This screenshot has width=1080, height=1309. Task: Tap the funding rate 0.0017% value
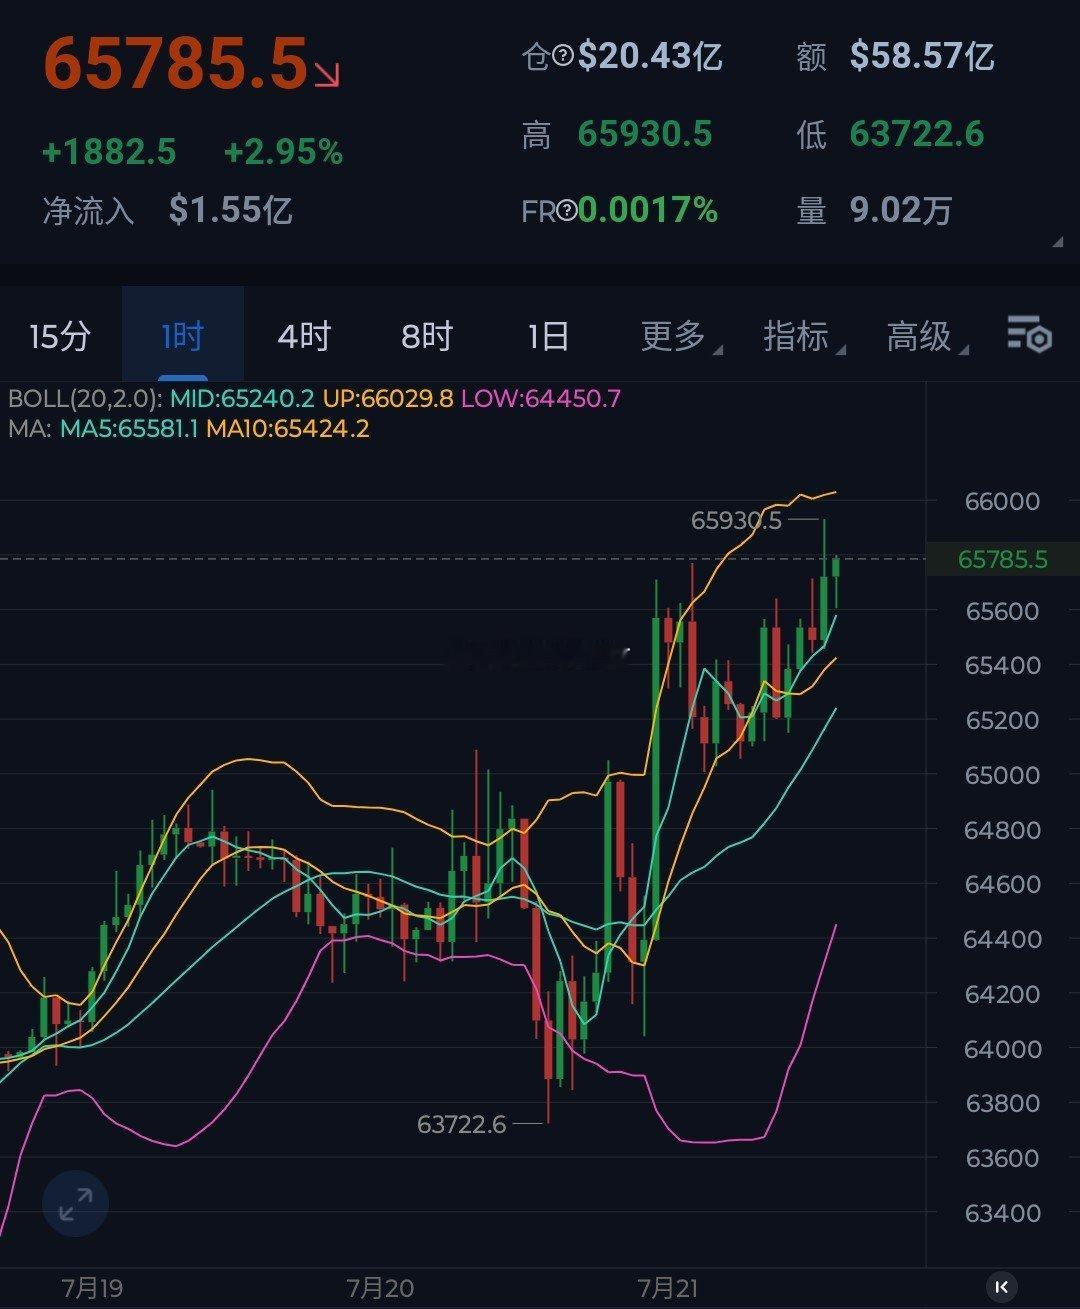pyautogui.click(x=648, y=210)
